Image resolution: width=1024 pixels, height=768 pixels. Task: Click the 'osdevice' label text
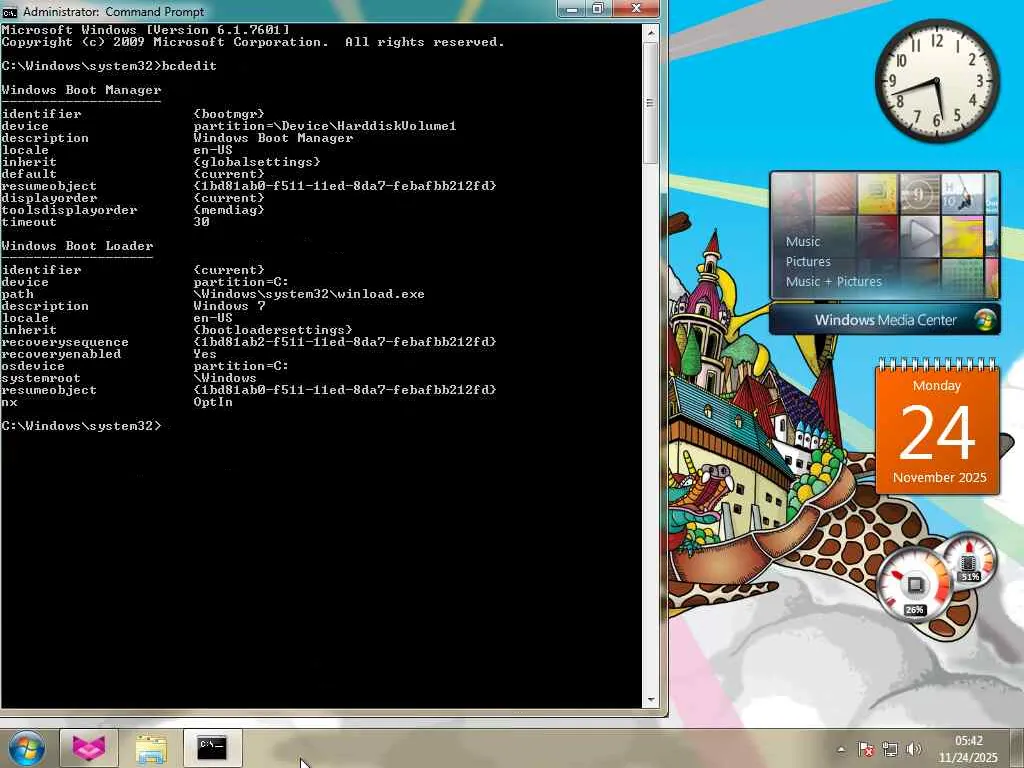(33, 366)
